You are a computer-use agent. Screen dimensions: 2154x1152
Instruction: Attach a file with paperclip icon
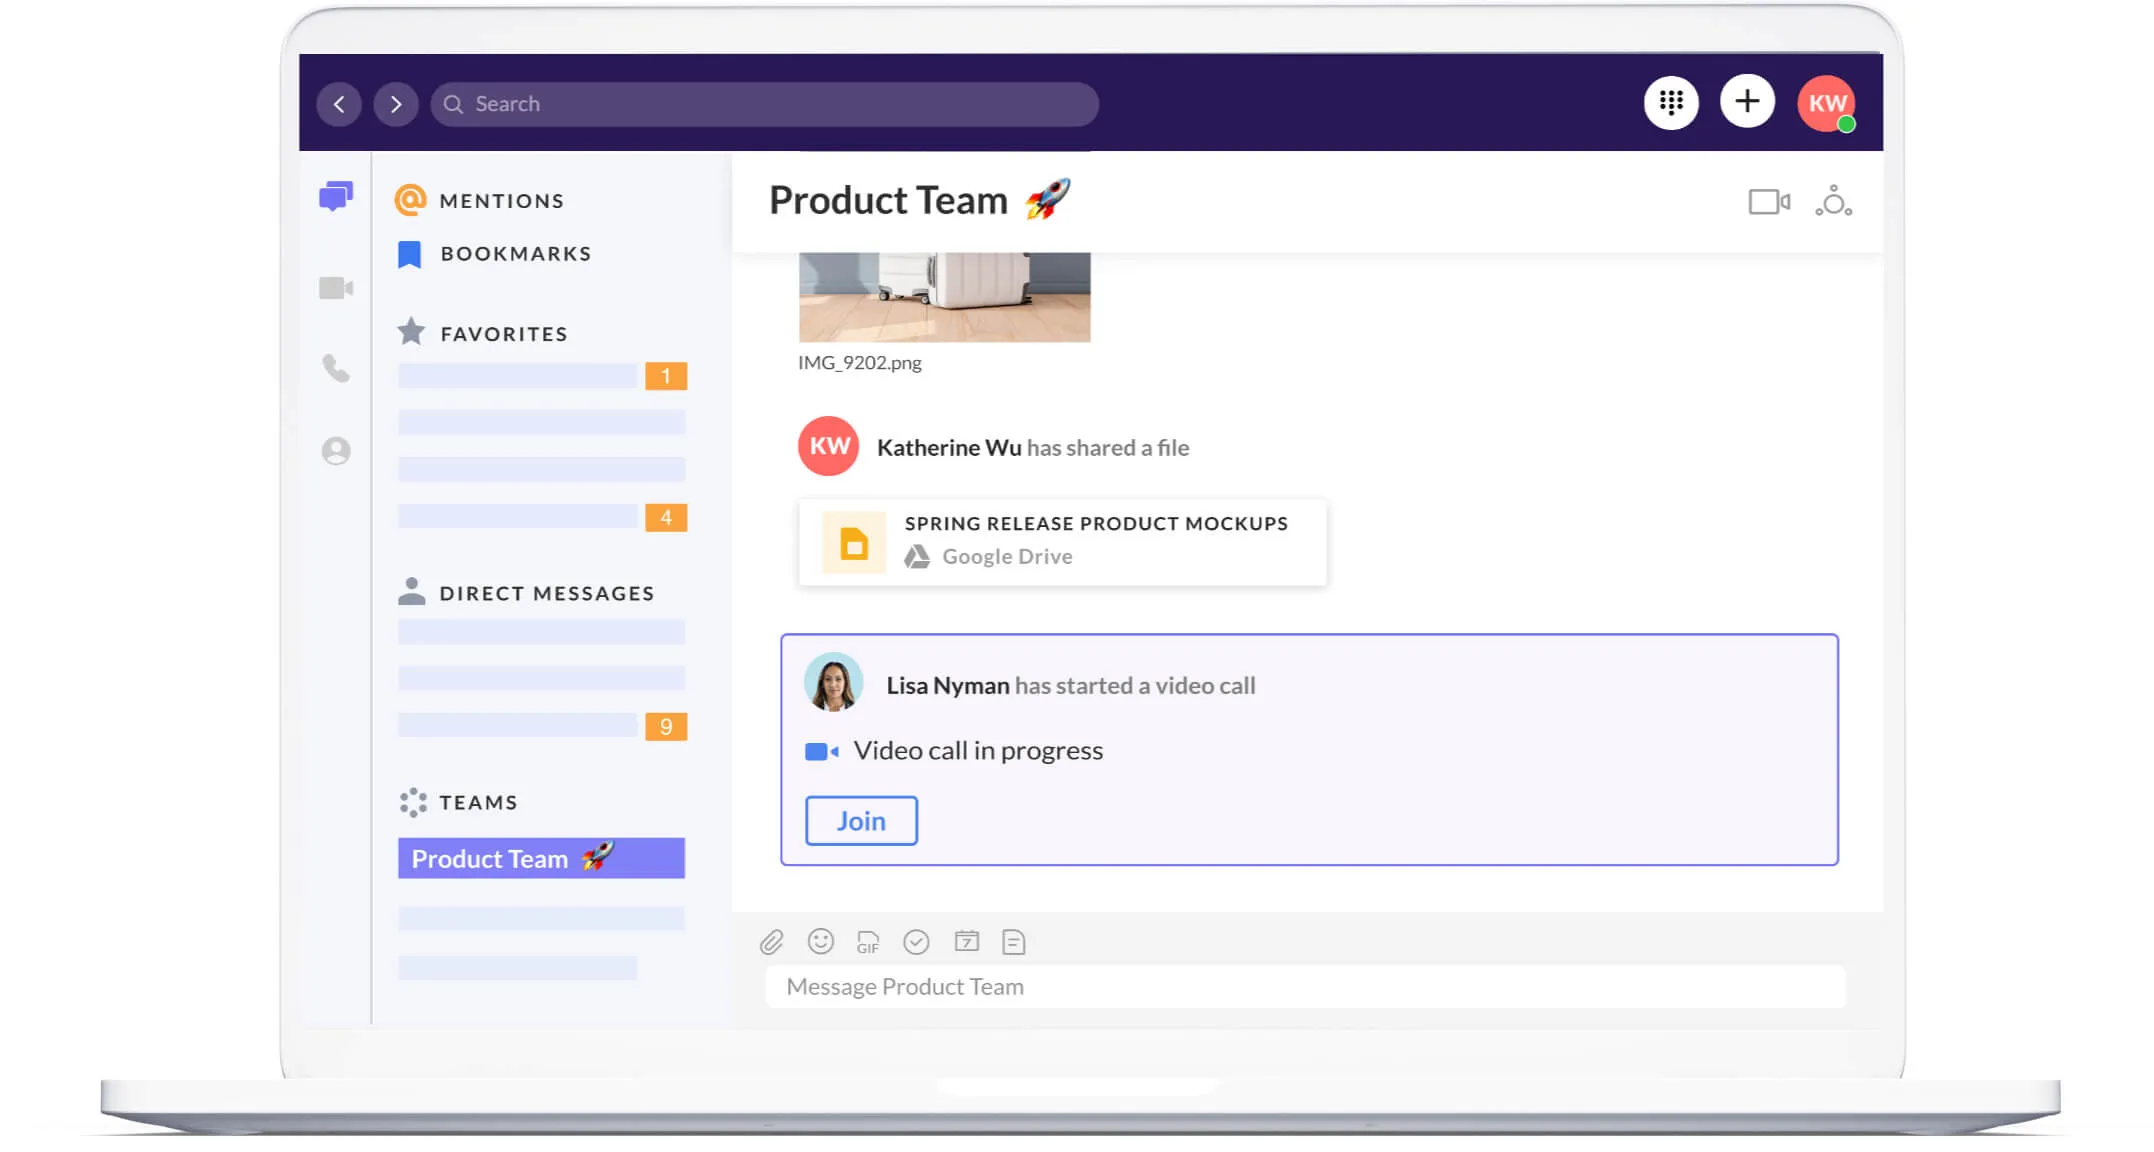771,942
